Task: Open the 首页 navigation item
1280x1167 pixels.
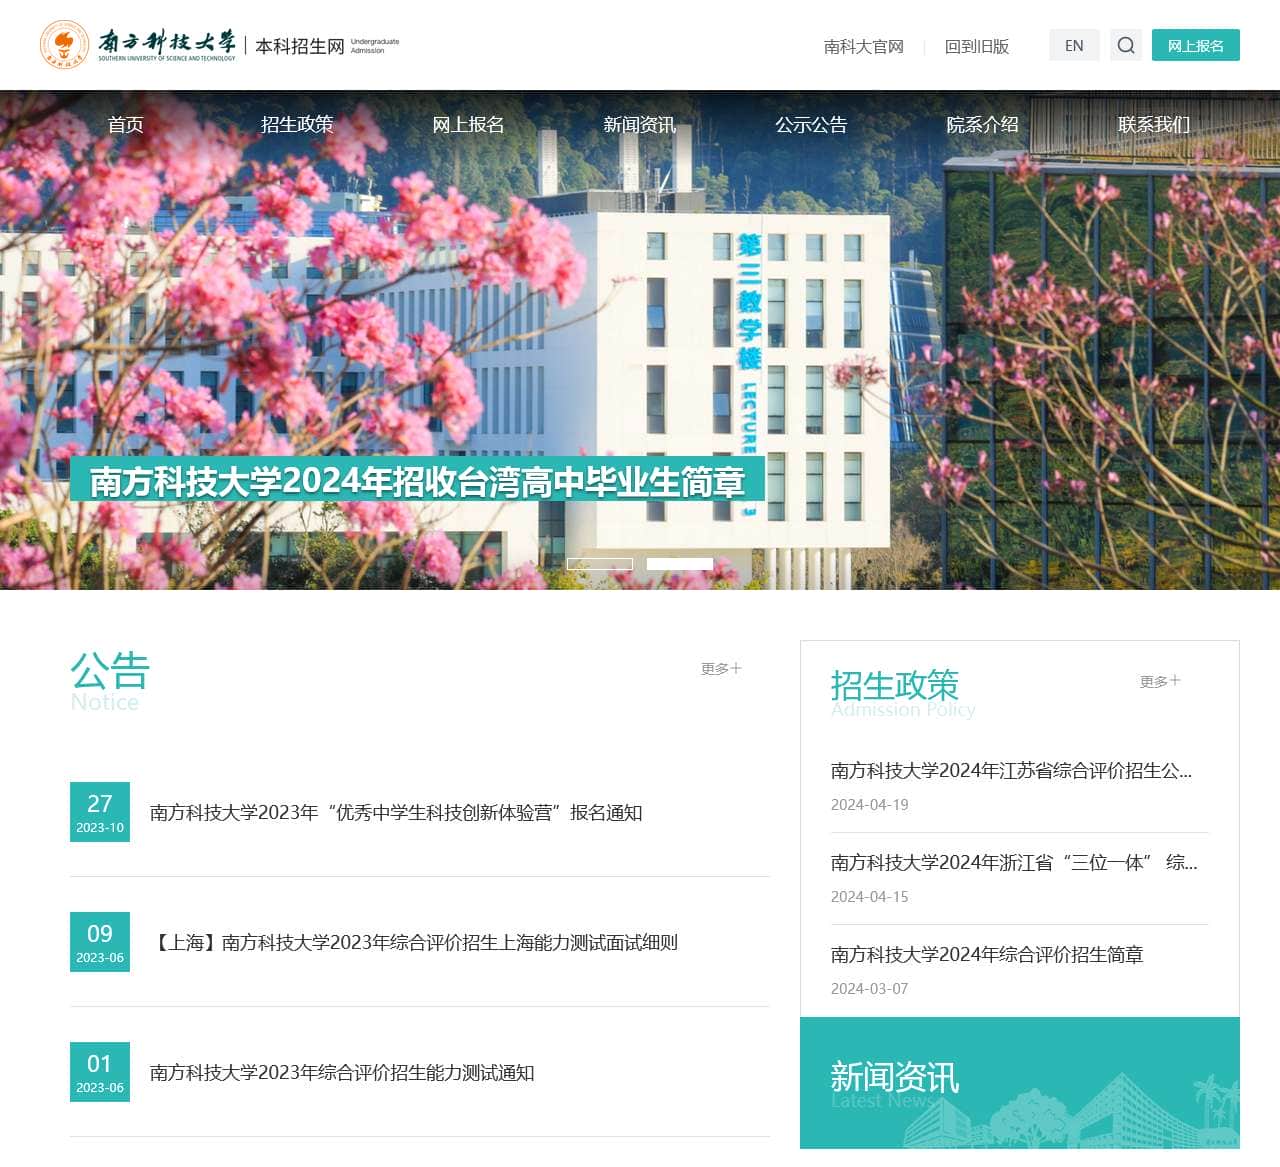Action: 125,125
